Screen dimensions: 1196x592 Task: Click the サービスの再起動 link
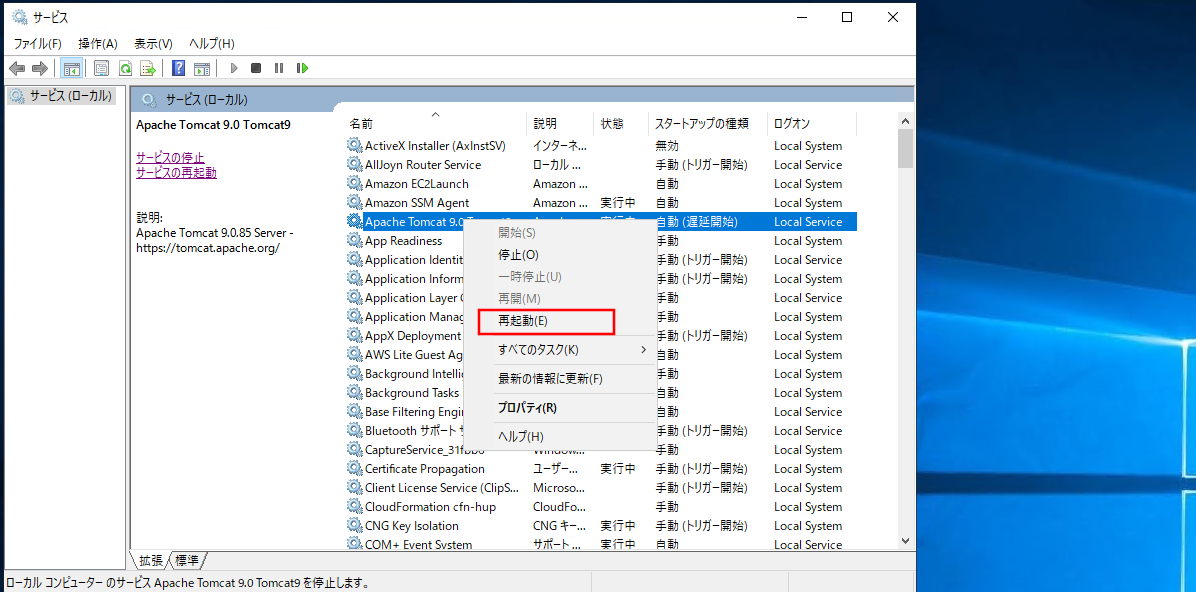coord(176,173)
